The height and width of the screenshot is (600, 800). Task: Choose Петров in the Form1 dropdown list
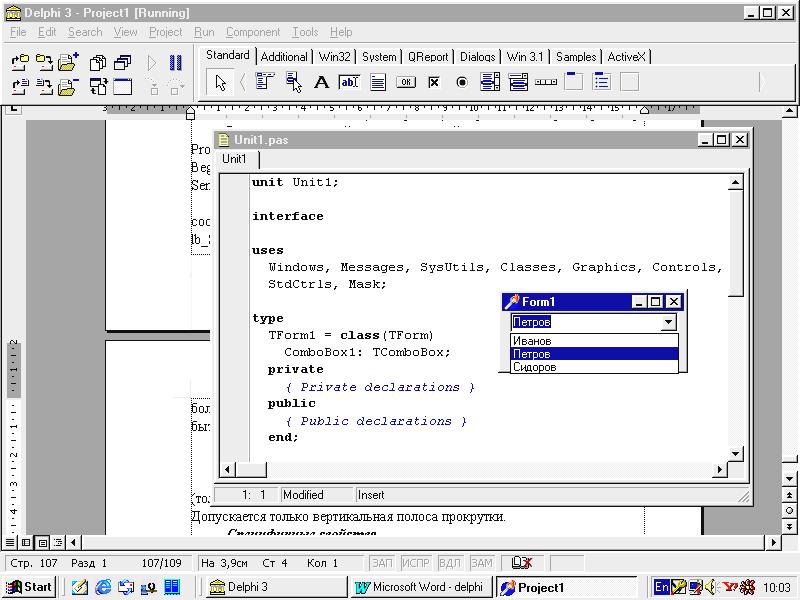pos(594,354)
